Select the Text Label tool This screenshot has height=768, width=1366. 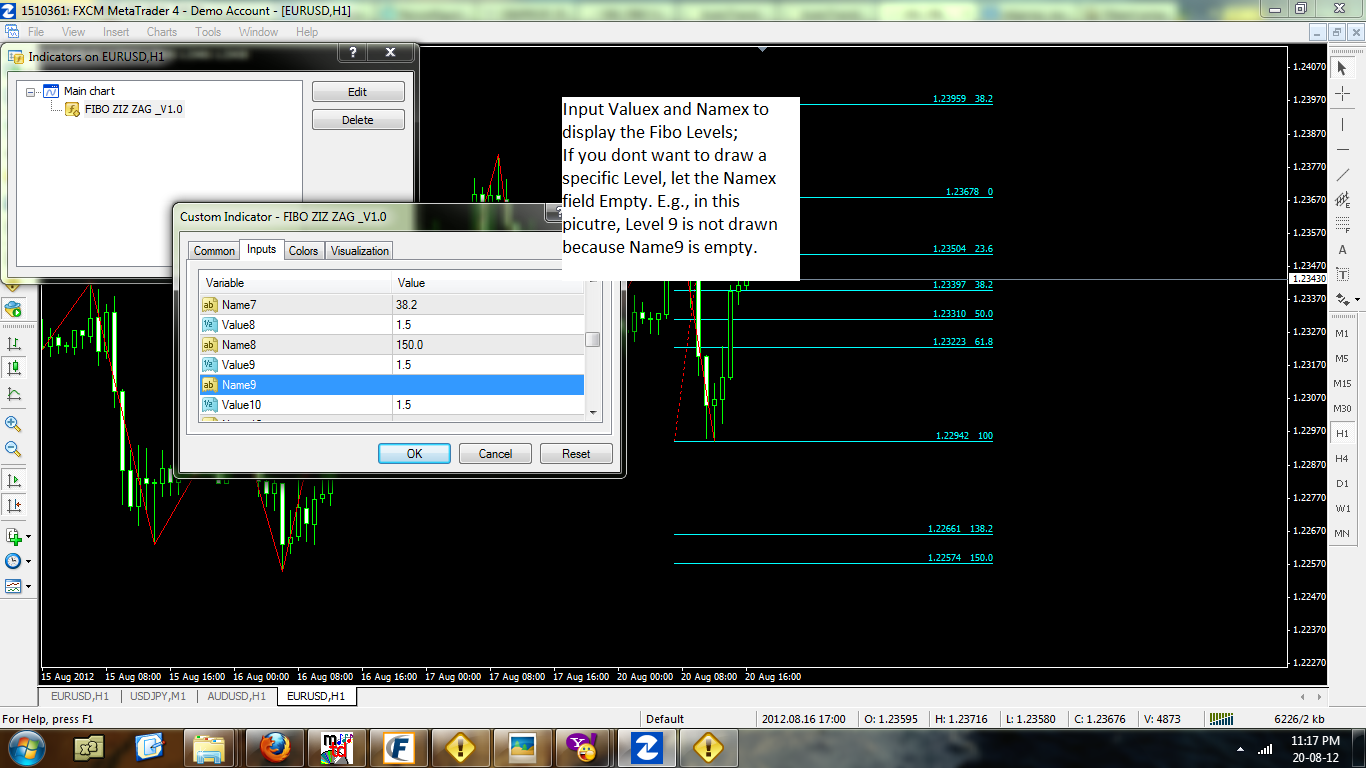1342,275
